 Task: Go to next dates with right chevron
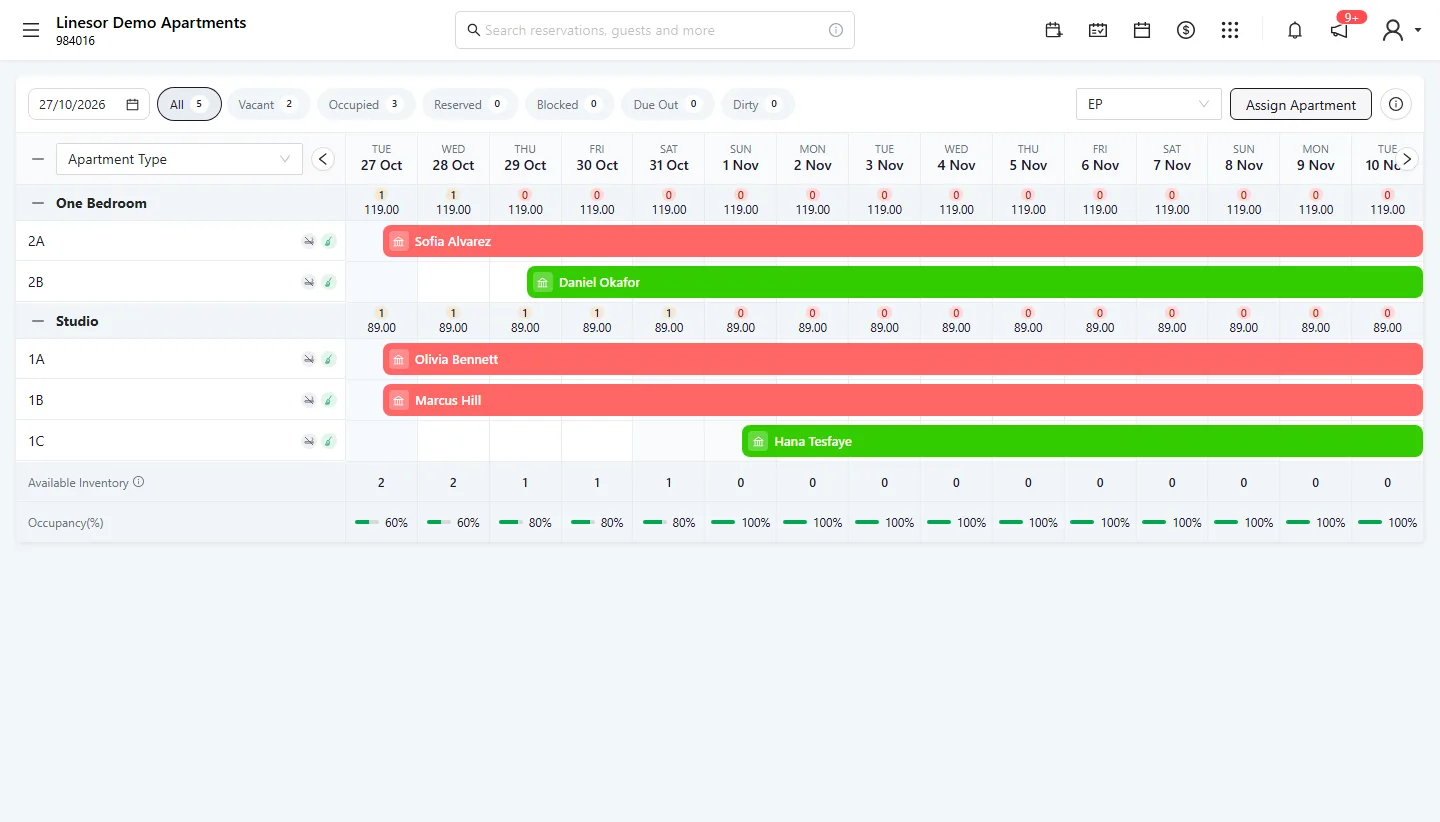pos(1407,159)
